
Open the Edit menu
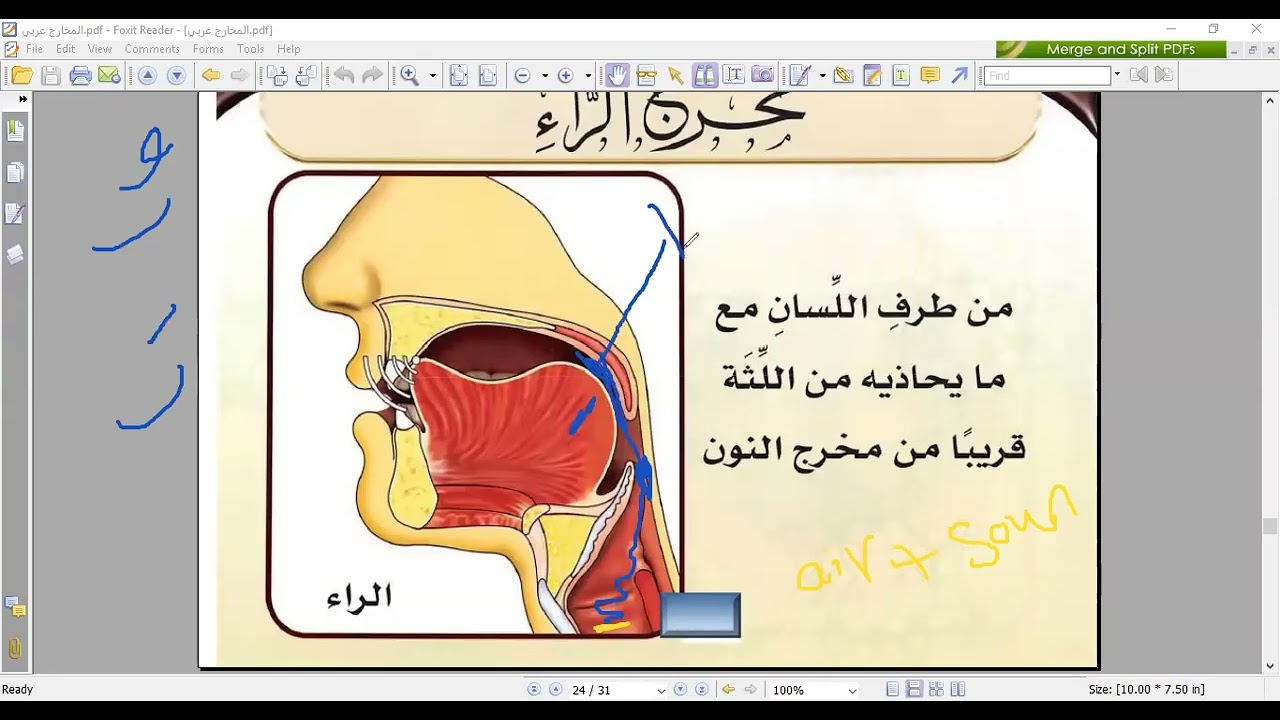coord(66,49)
